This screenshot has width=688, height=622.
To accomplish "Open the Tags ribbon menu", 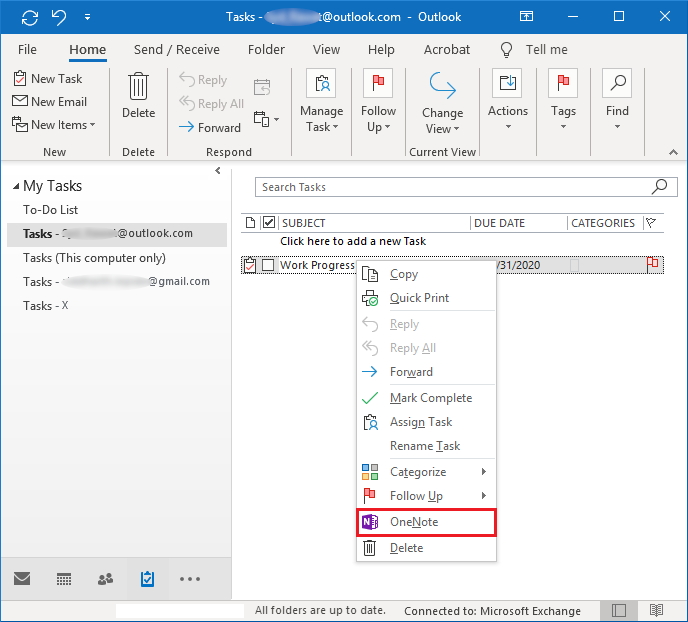I will (563, 100).
